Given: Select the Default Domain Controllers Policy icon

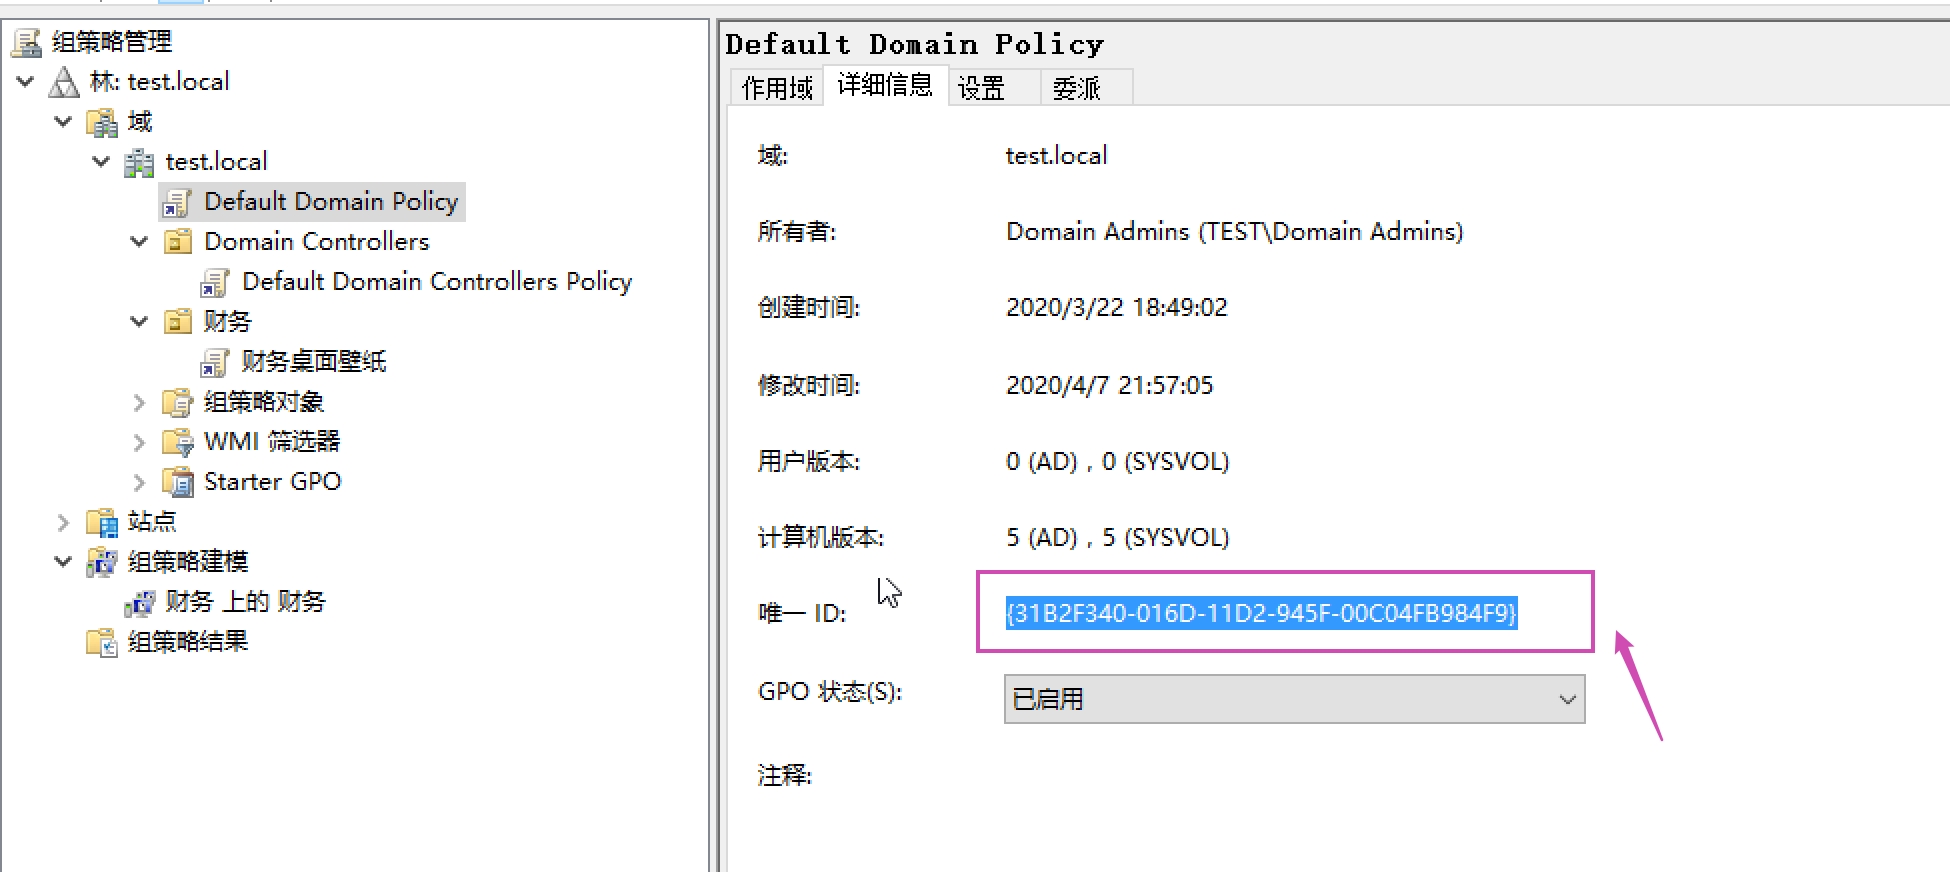Looking at the screenshot, I should [215, 282].
